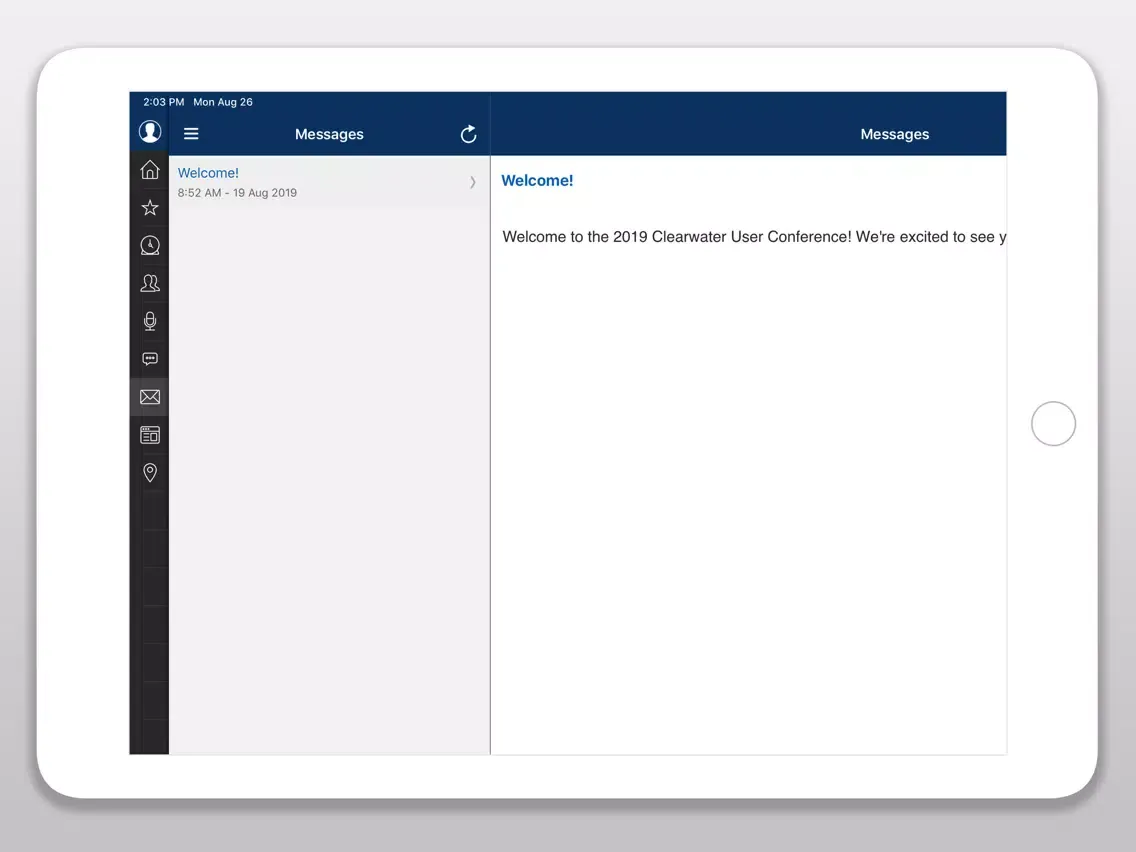Open the hamburger menu
This screenshot has width=1136, height=852.
click(191, 133)
